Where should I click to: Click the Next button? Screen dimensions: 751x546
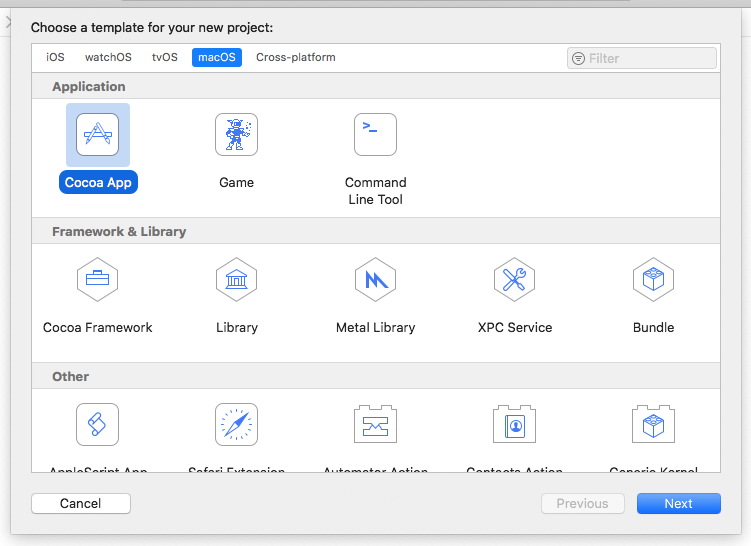coord(679,503)
